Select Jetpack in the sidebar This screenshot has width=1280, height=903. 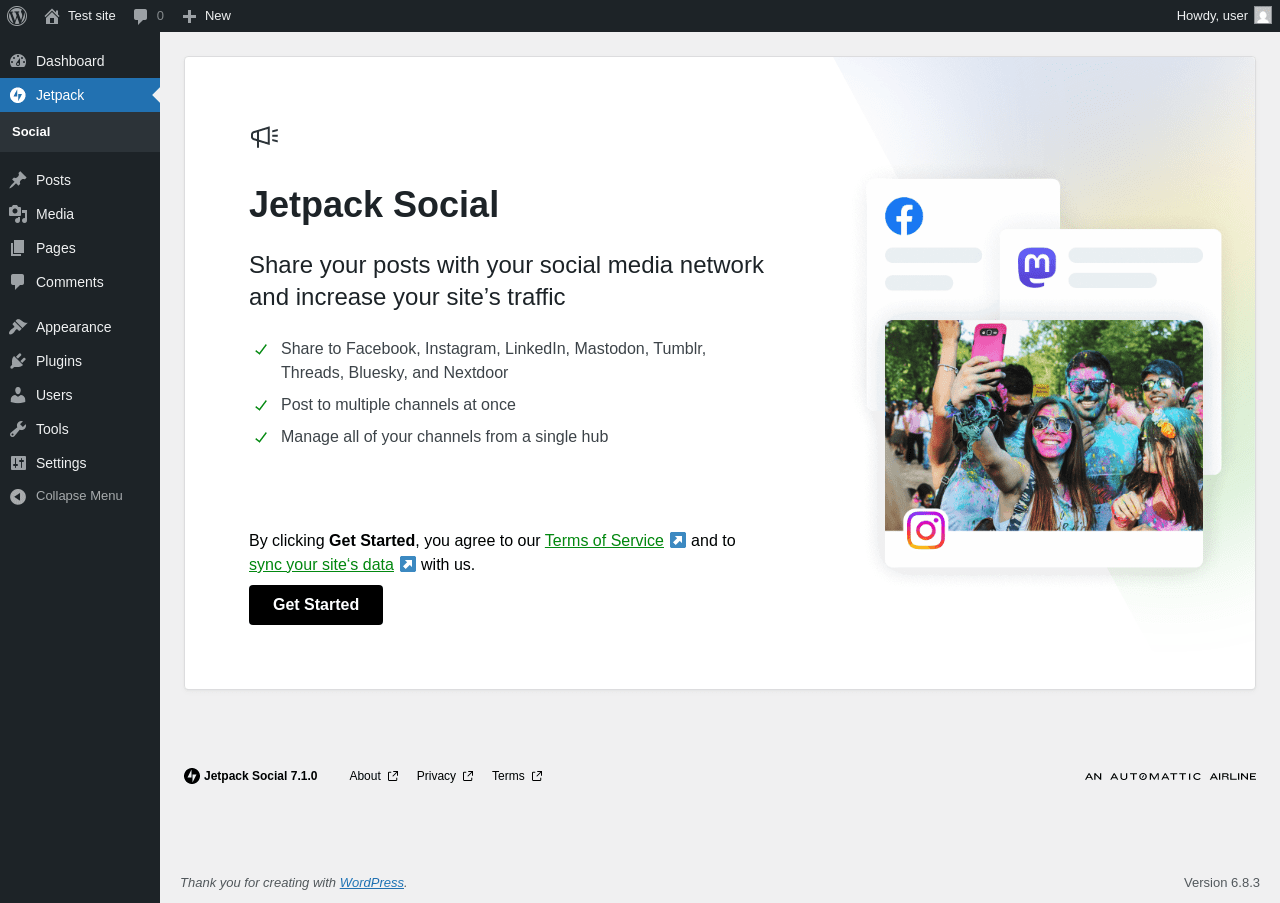point(60,95)
